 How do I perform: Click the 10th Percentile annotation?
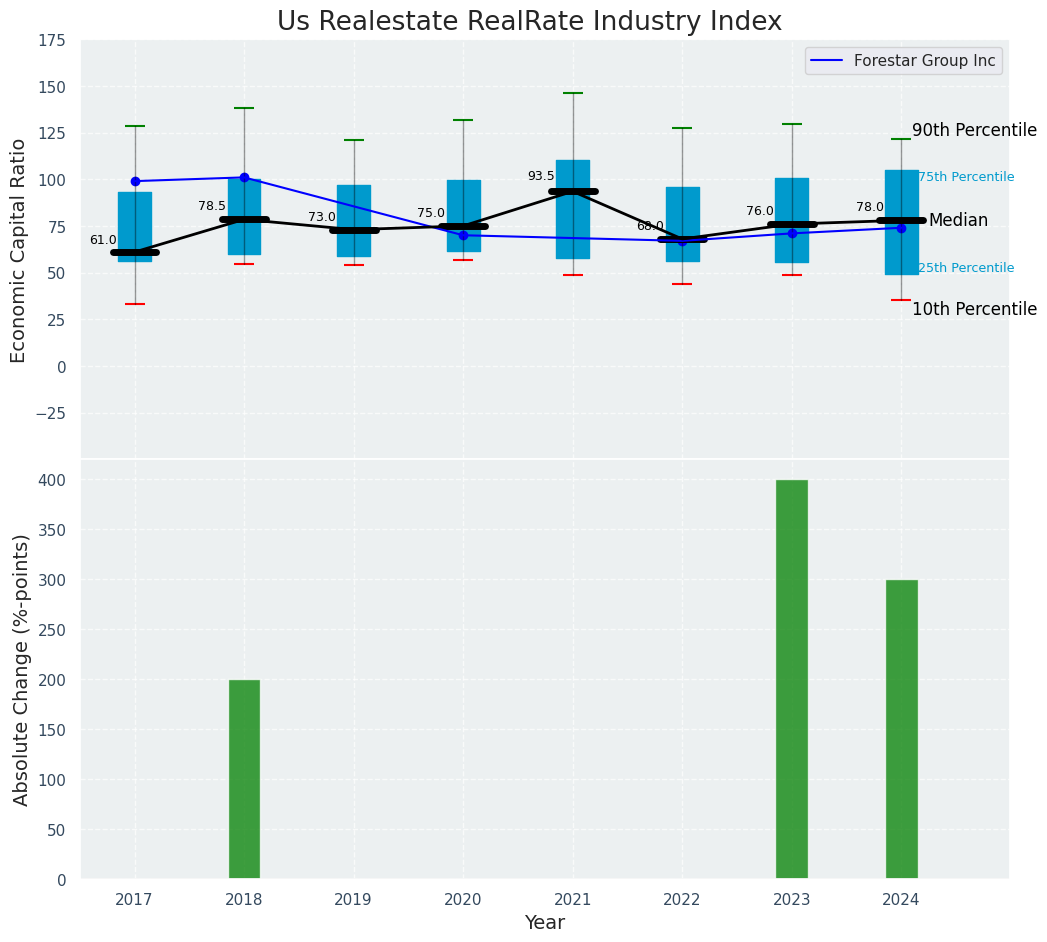[974, 310]
